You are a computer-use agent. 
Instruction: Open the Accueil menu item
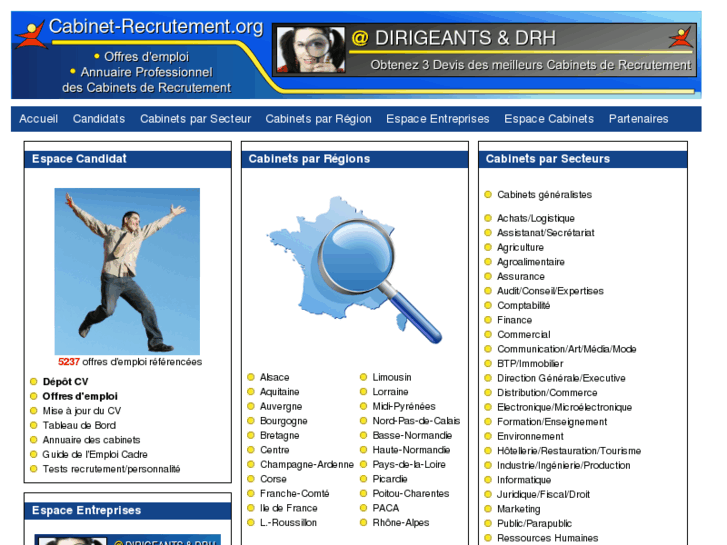click(39, 119)
